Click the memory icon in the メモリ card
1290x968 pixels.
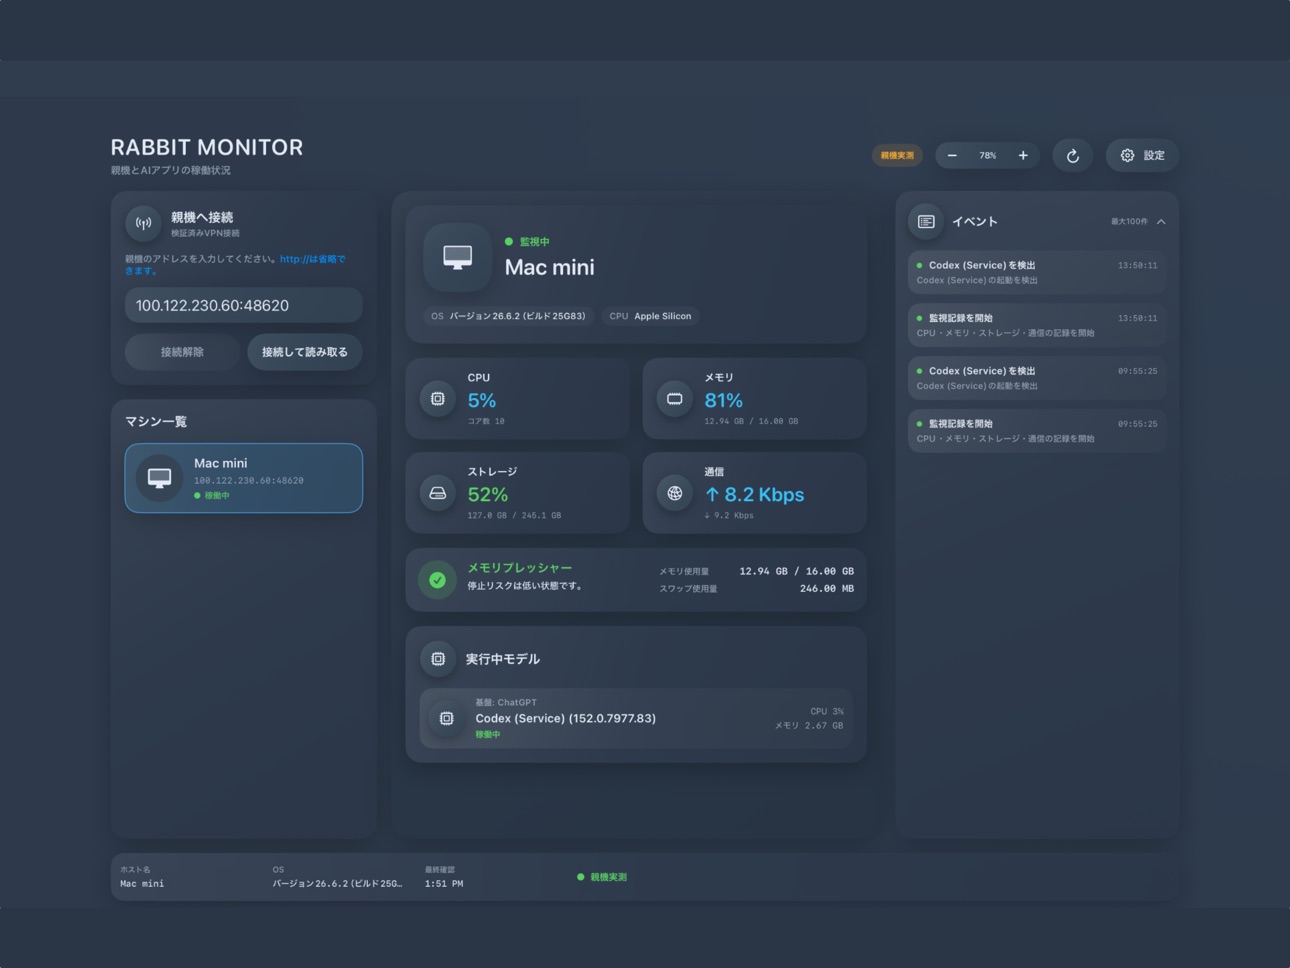coord(675,399)
